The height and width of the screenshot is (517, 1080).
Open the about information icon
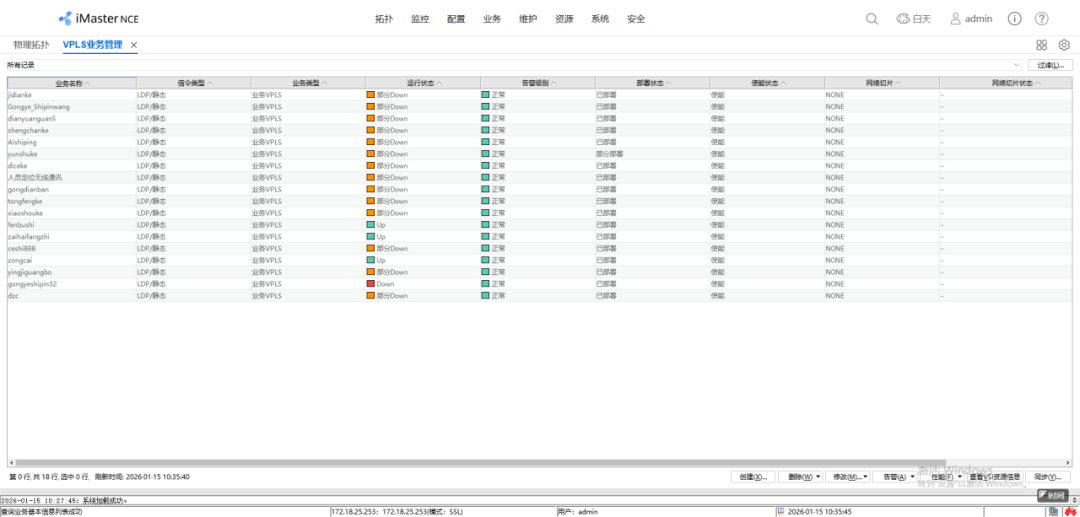click(x=1015, y=19)
